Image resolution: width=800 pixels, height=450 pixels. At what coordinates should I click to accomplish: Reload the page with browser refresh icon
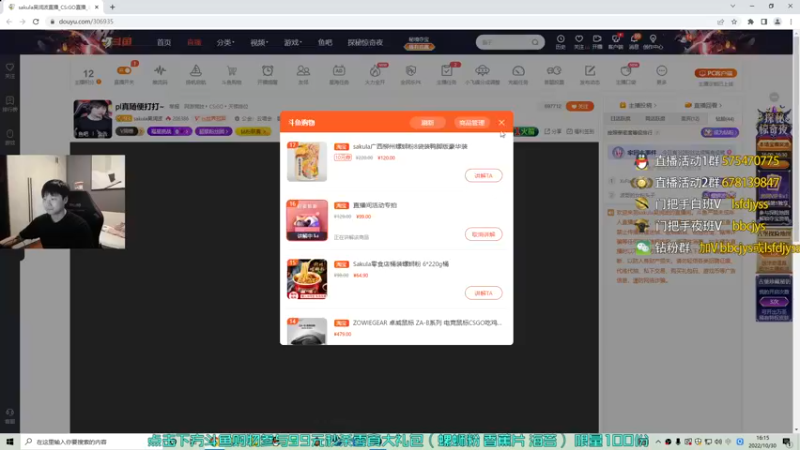(x=36, y=21)
